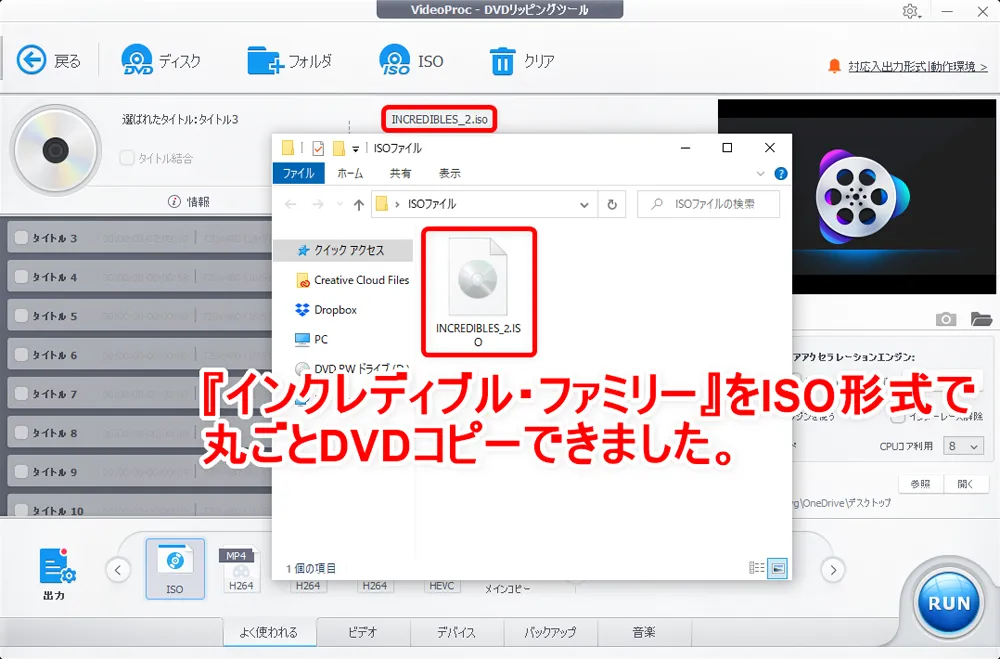Navigate back in the Explorer window
This screenshot has height=659, width=1000.
291,205
